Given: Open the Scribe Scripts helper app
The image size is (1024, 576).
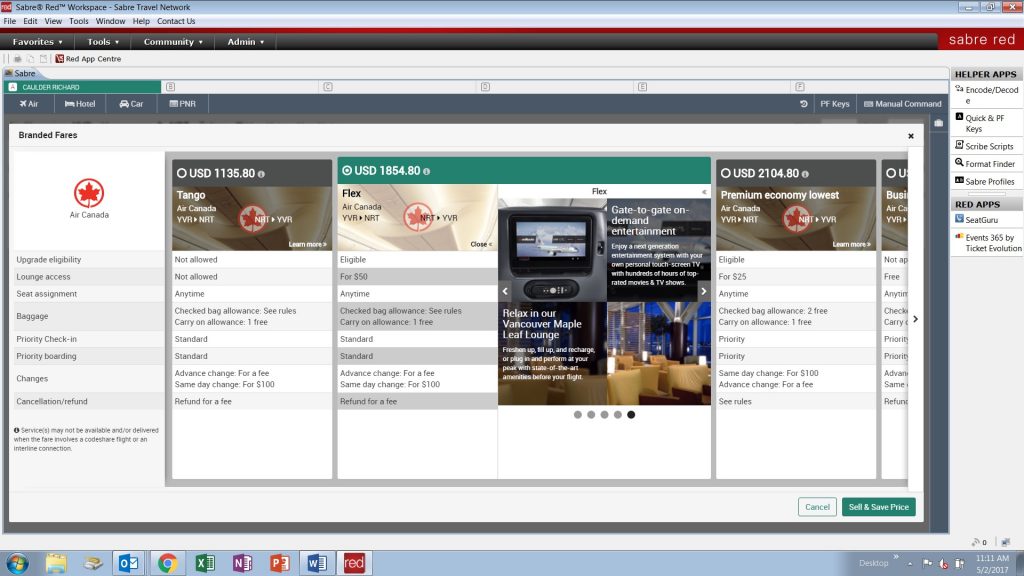Looking at the screenshot, I should coord(988,146).
